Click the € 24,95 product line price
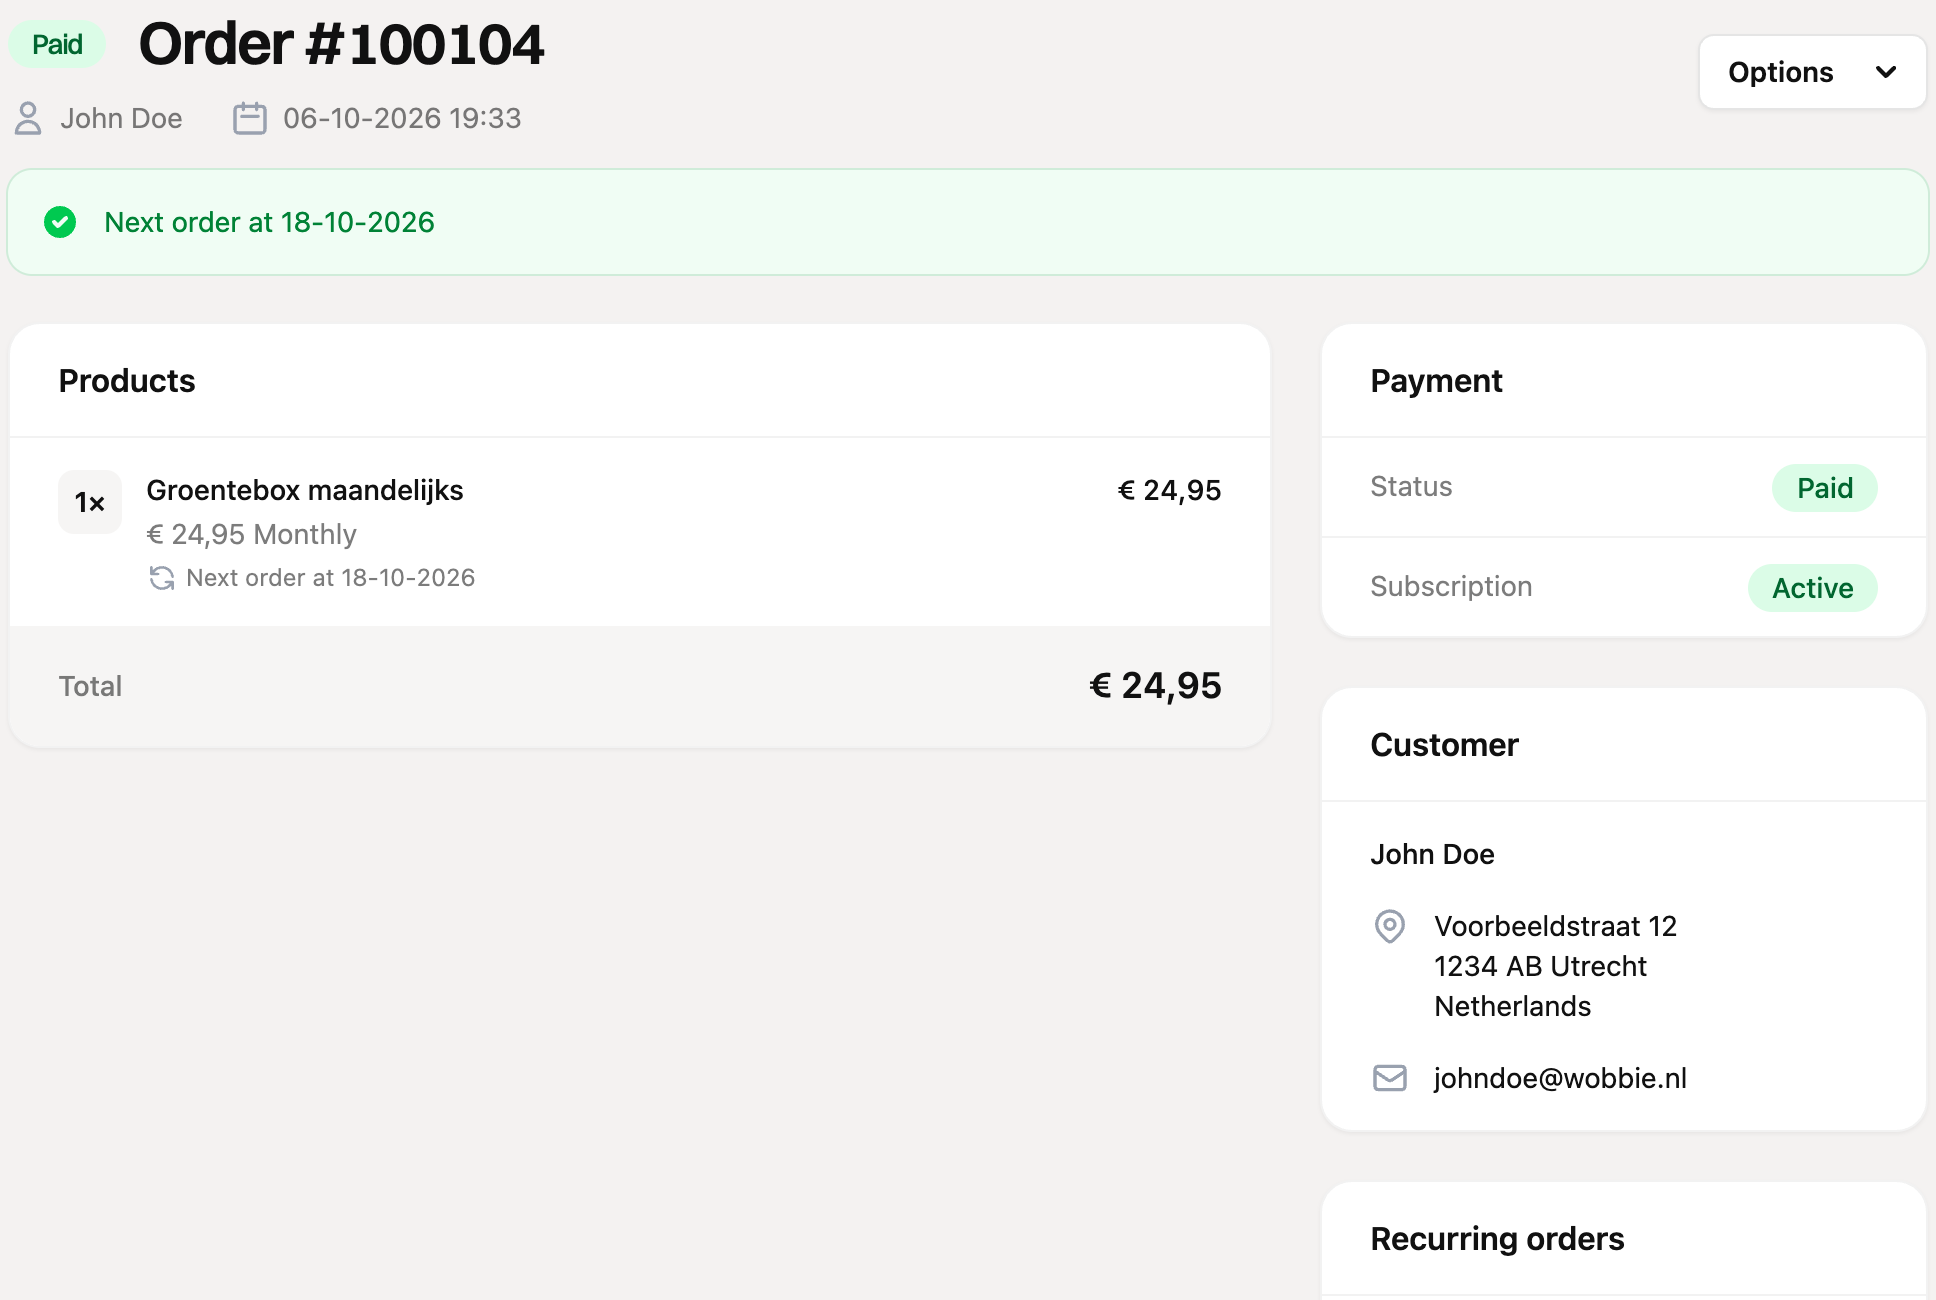The width and height of the screenshot is (1936, 1300). pyautogui.click(x=1169, y=490)
